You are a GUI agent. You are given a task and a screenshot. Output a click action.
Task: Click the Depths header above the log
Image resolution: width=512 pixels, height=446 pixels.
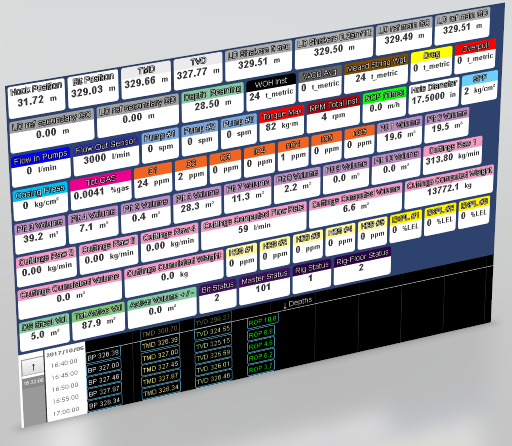click(297, 303)
